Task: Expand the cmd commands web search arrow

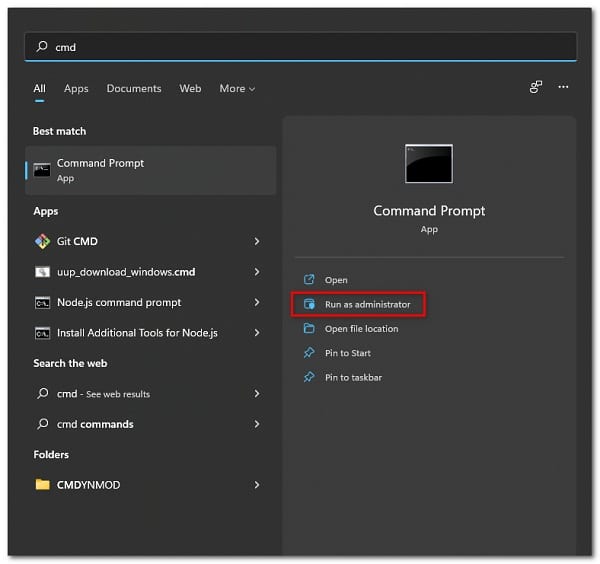Action: 257,424
